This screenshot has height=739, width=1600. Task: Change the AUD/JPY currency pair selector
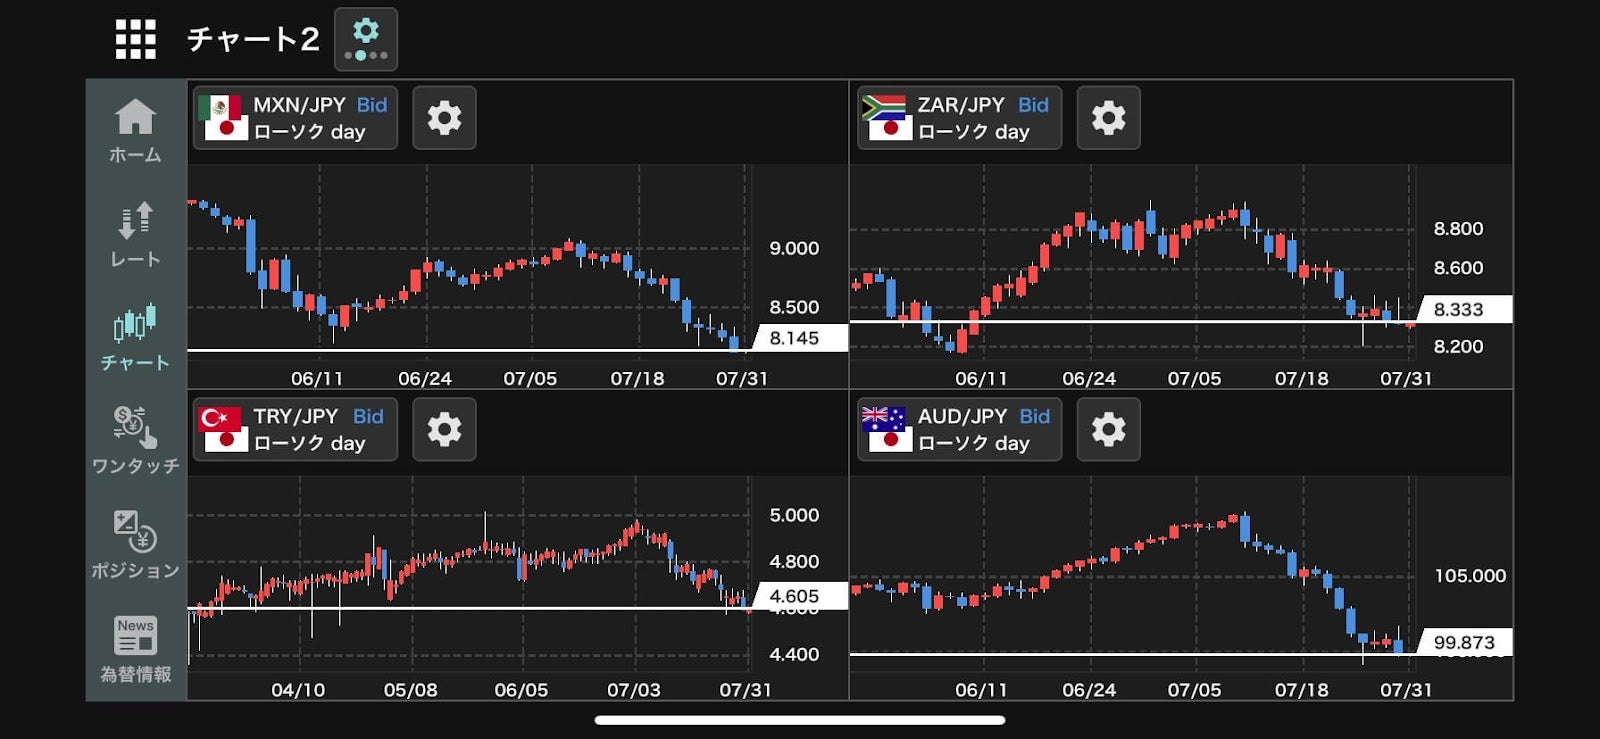[959, 429]
